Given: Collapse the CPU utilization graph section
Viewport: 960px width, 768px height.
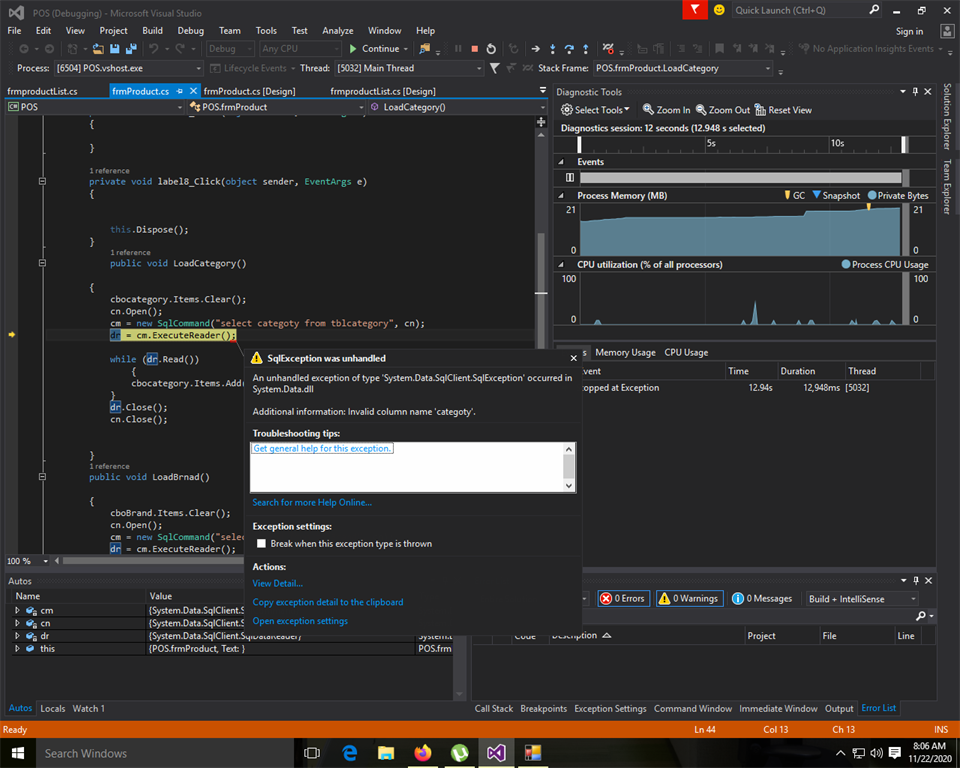Looking at the screenshot, I should tap(561, 265).
